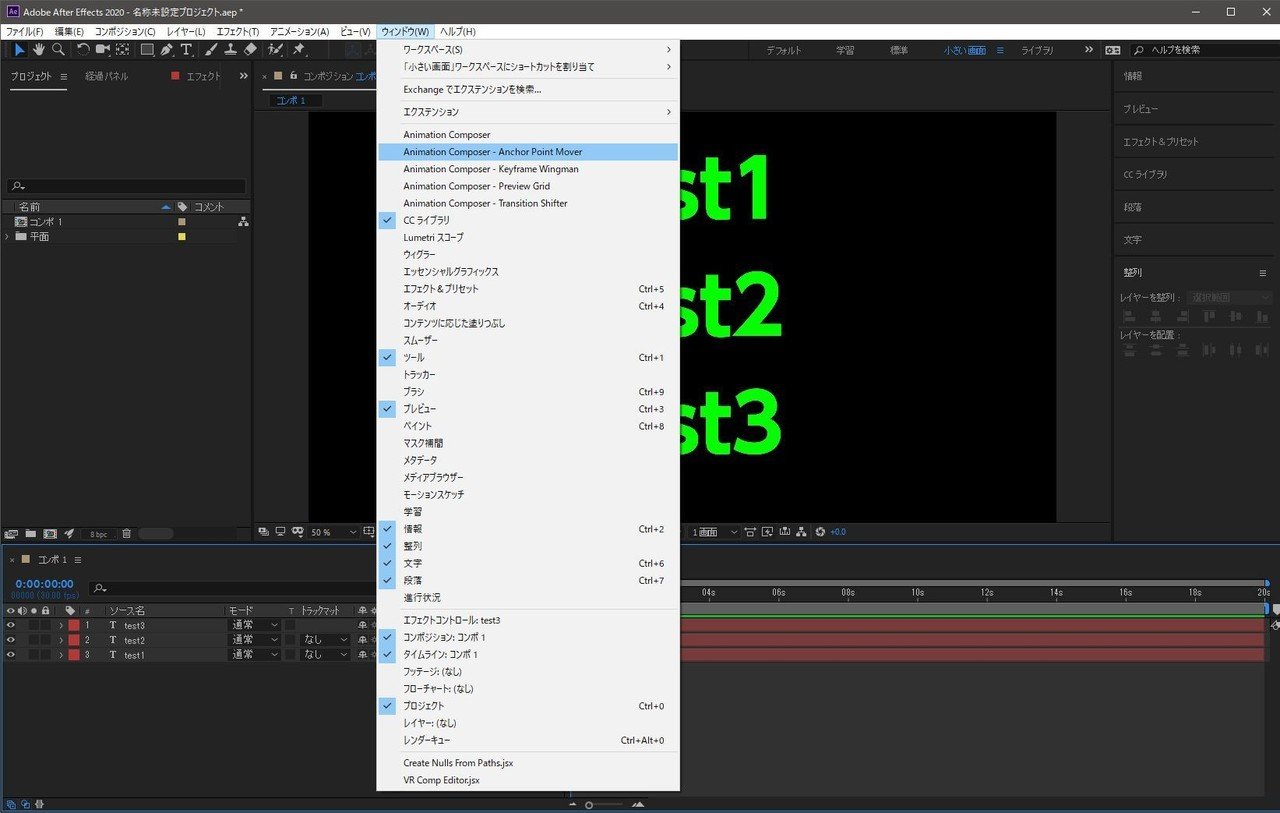Viewport: 1280px width, 813px height.
Task: Click the red label color swatch of test3
Action: tap(74, 625)
